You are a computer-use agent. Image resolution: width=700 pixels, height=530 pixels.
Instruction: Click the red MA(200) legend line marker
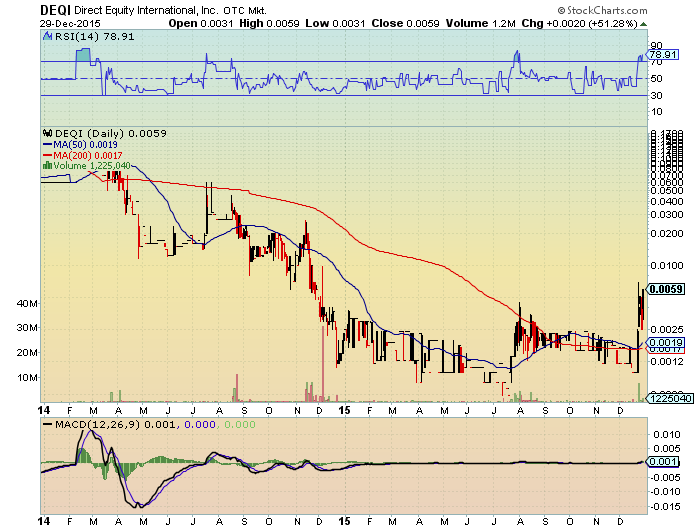click(47, 155)
